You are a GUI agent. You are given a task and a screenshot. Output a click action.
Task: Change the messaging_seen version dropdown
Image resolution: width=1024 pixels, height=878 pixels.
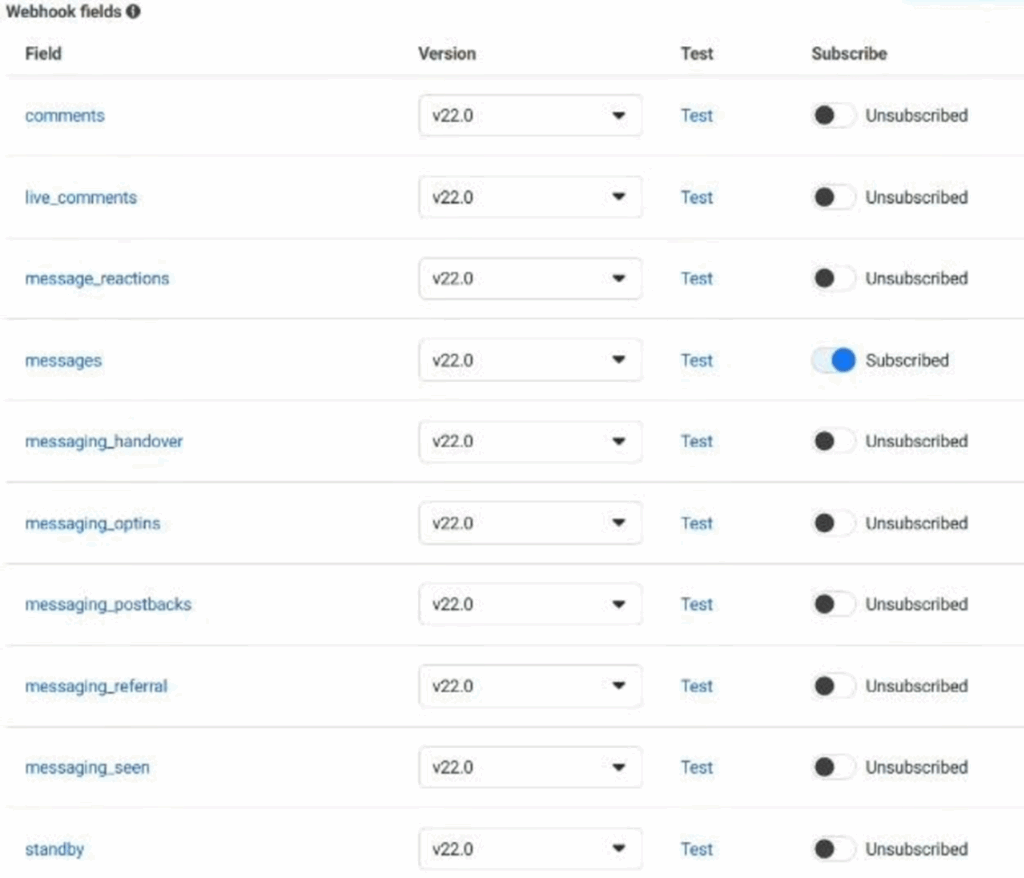point(530,768)
